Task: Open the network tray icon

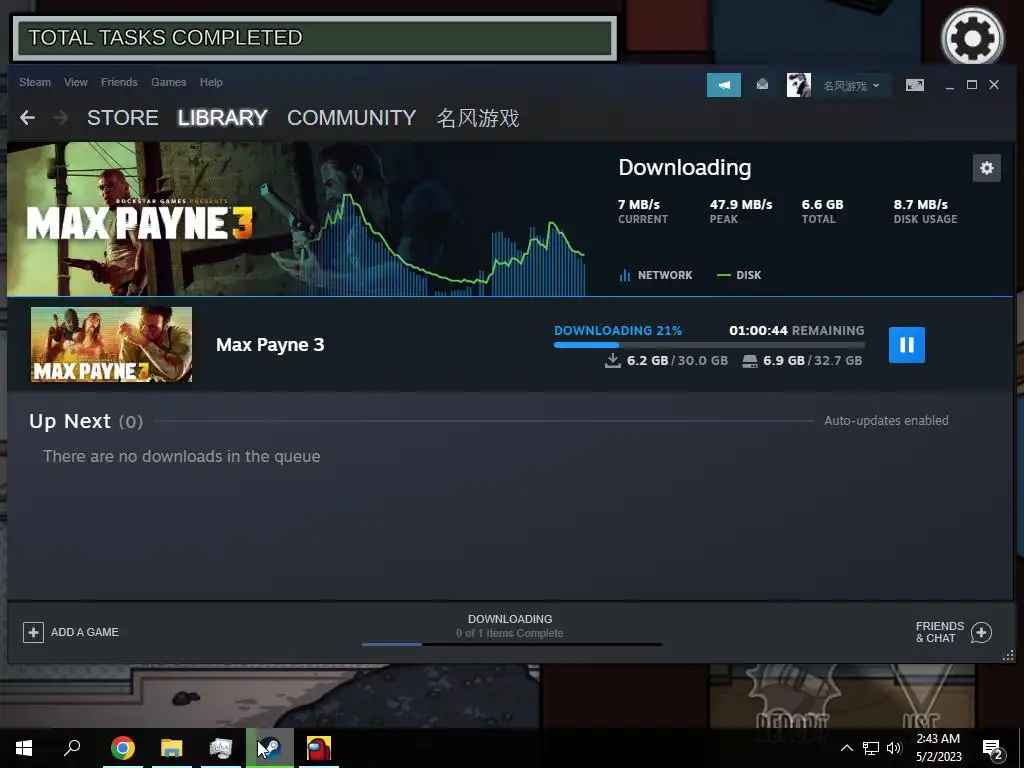Action: click(871, 748)
